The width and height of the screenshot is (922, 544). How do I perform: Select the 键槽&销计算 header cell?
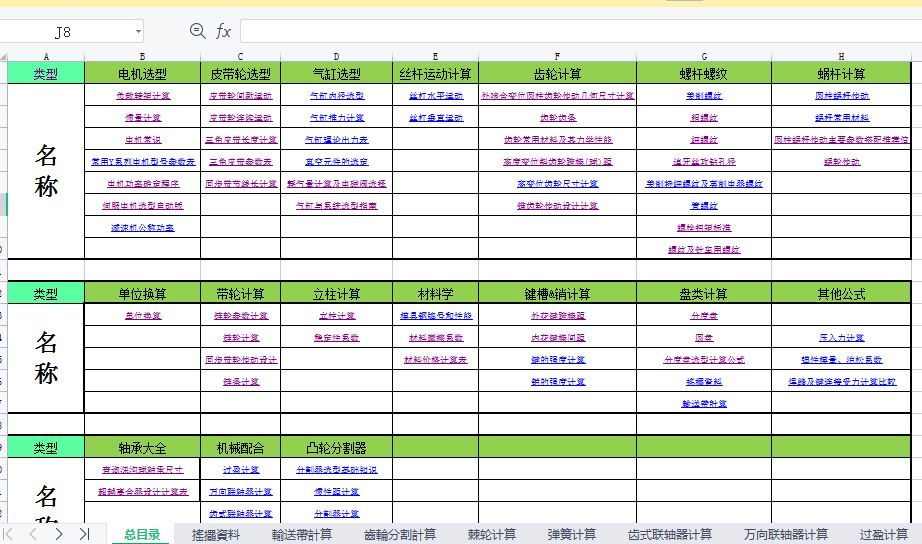tap(557, 293)
